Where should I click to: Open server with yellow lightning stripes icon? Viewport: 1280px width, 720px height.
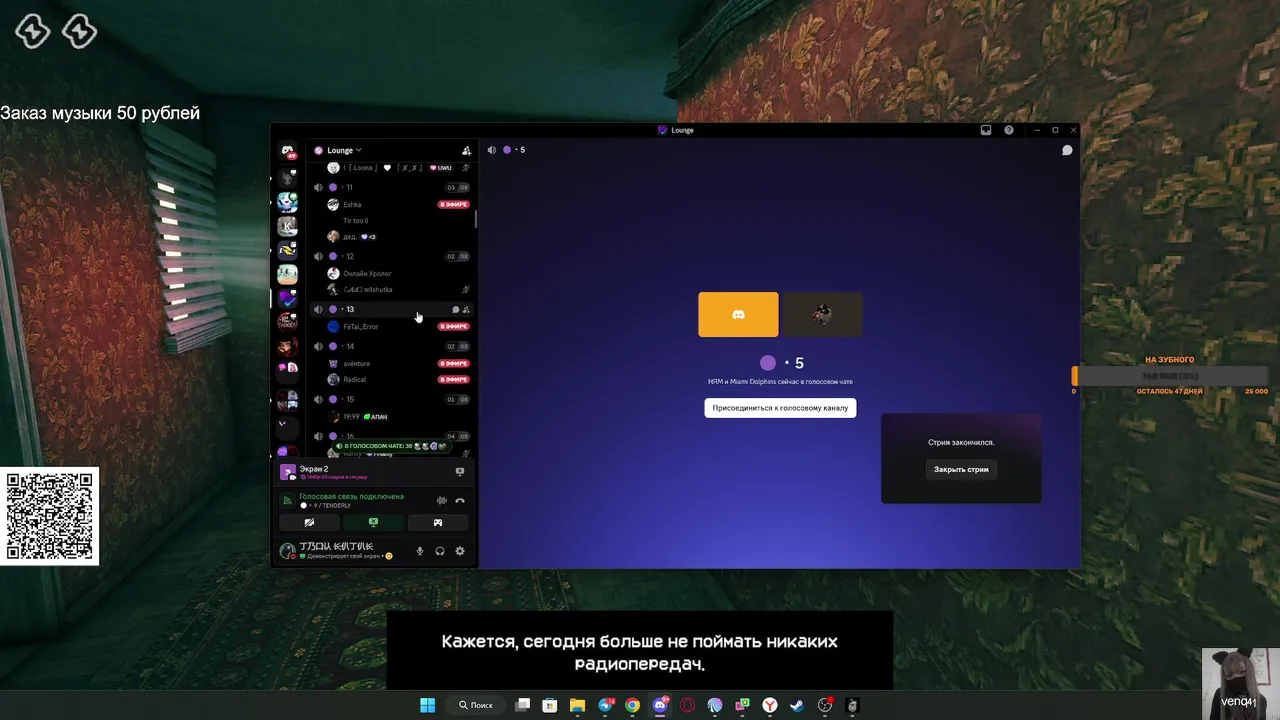click(x=287, y=250)
